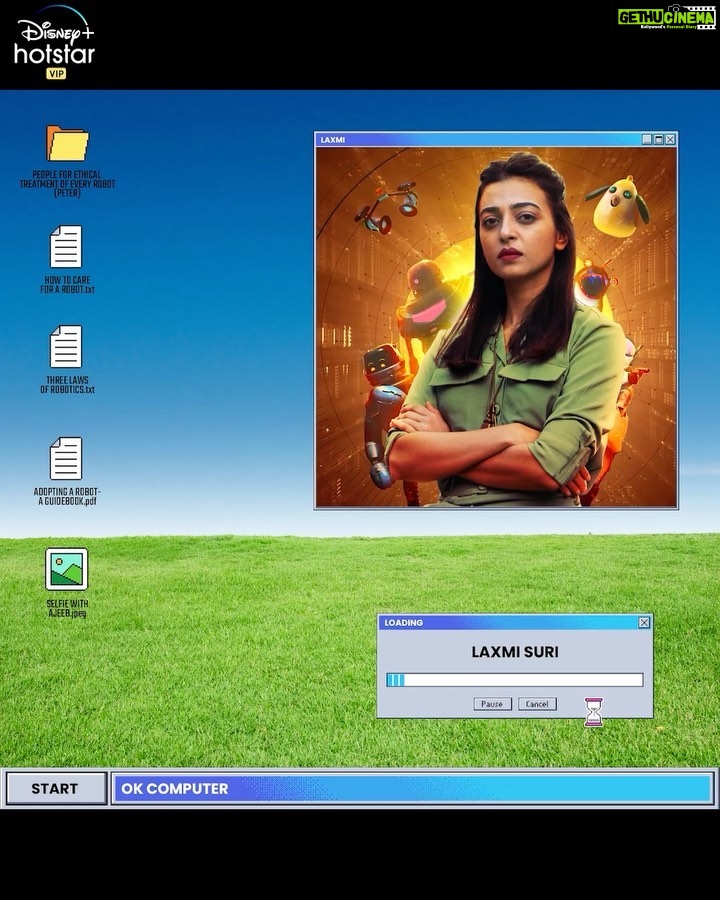Select the 'How to Care for a Robot.txt' label
Image resolution: width=720 pixels, height=900 pixels.
(67, 285)
